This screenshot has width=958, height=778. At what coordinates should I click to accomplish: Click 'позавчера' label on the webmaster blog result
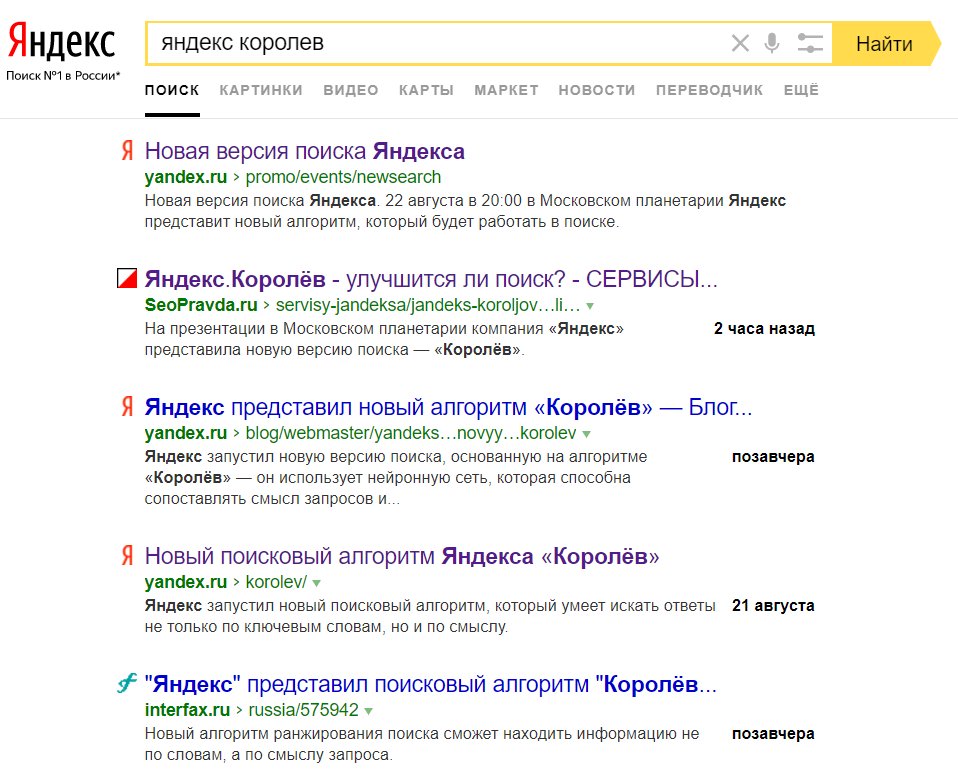coord(773,457)
